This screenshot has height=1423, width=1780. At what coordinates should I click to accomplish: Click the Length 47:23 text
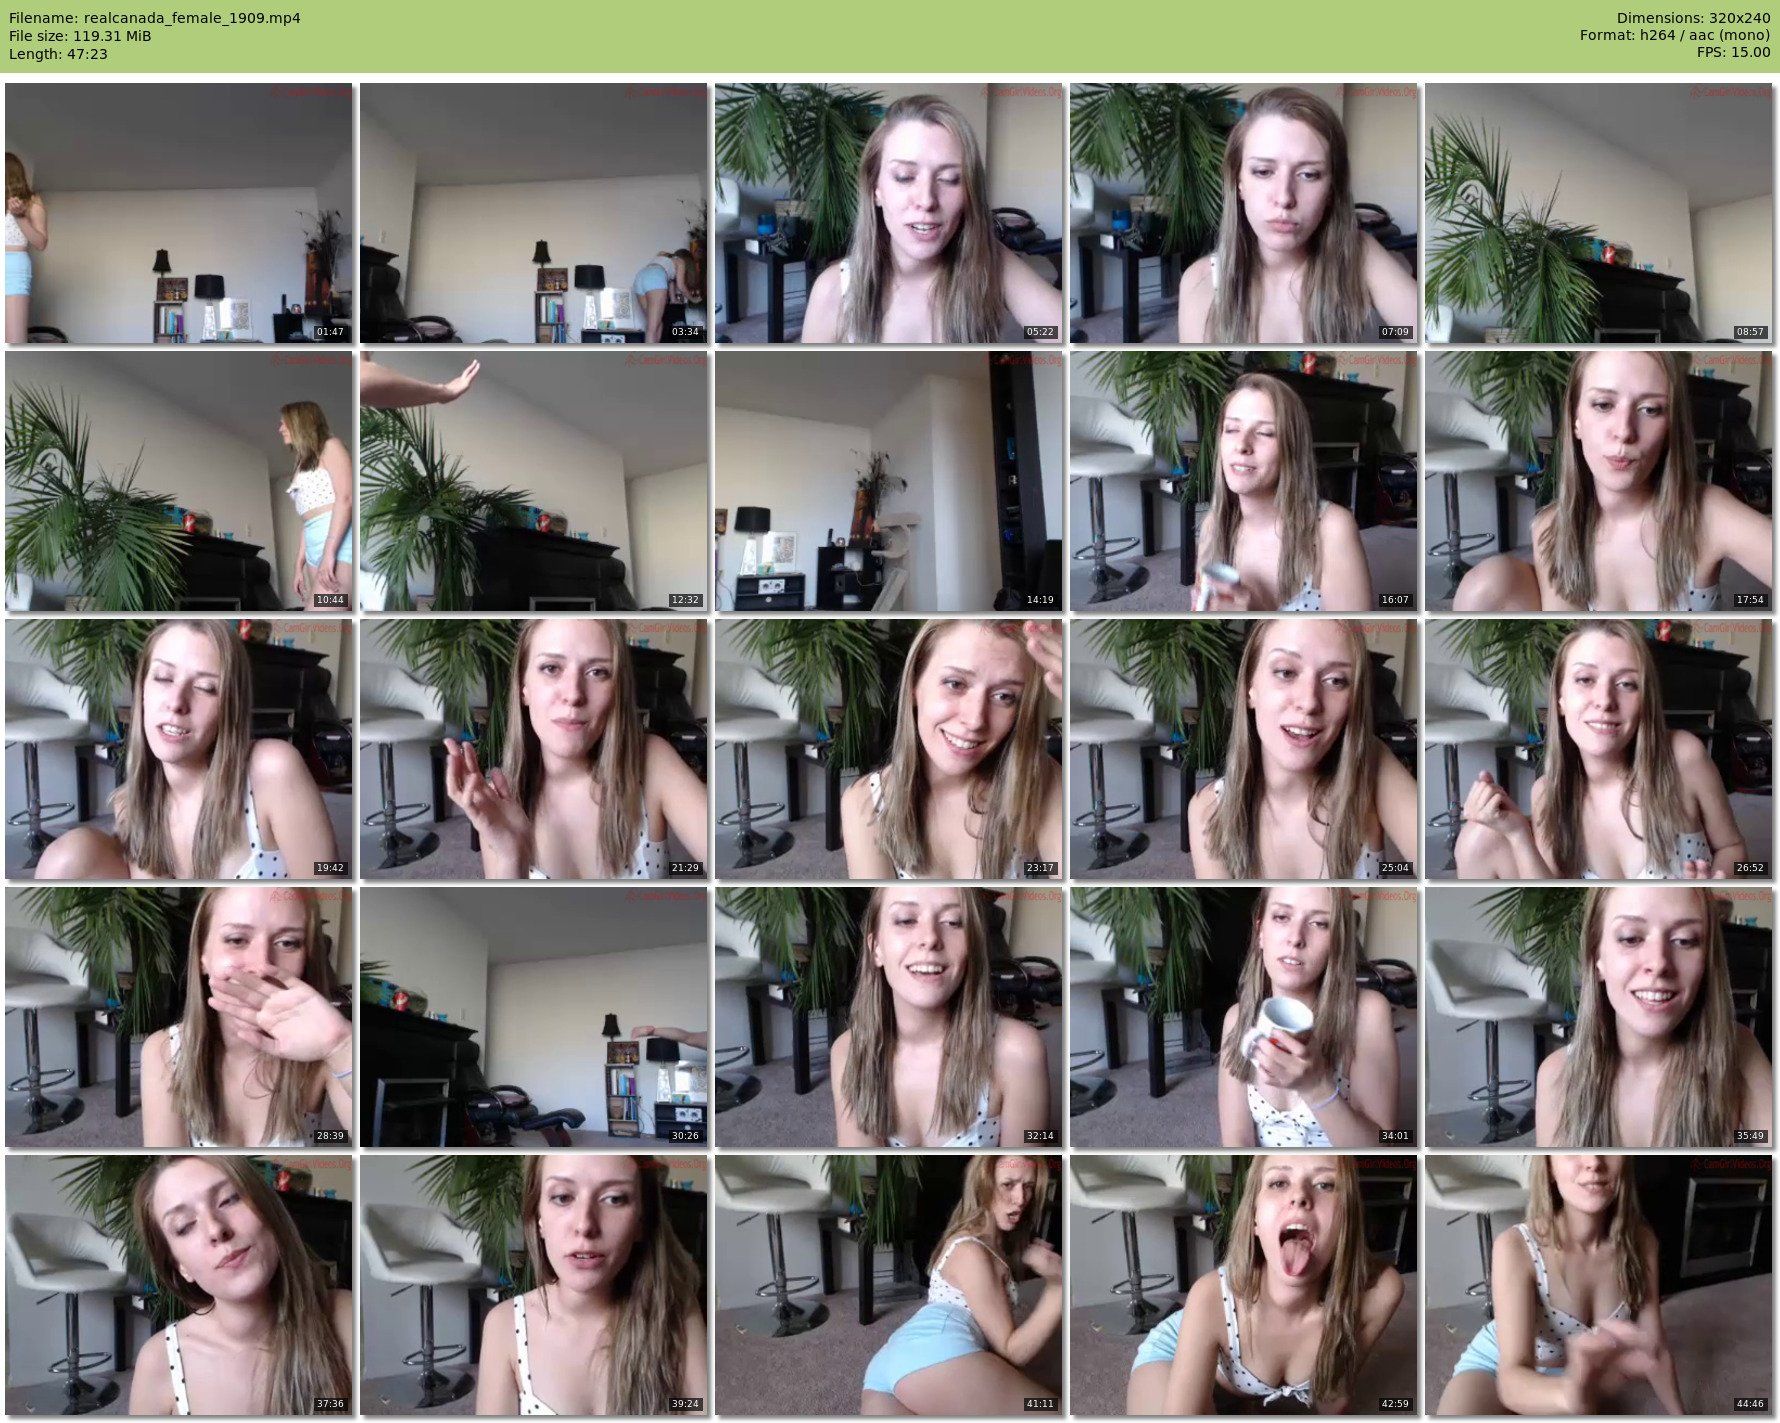(58, 54)
